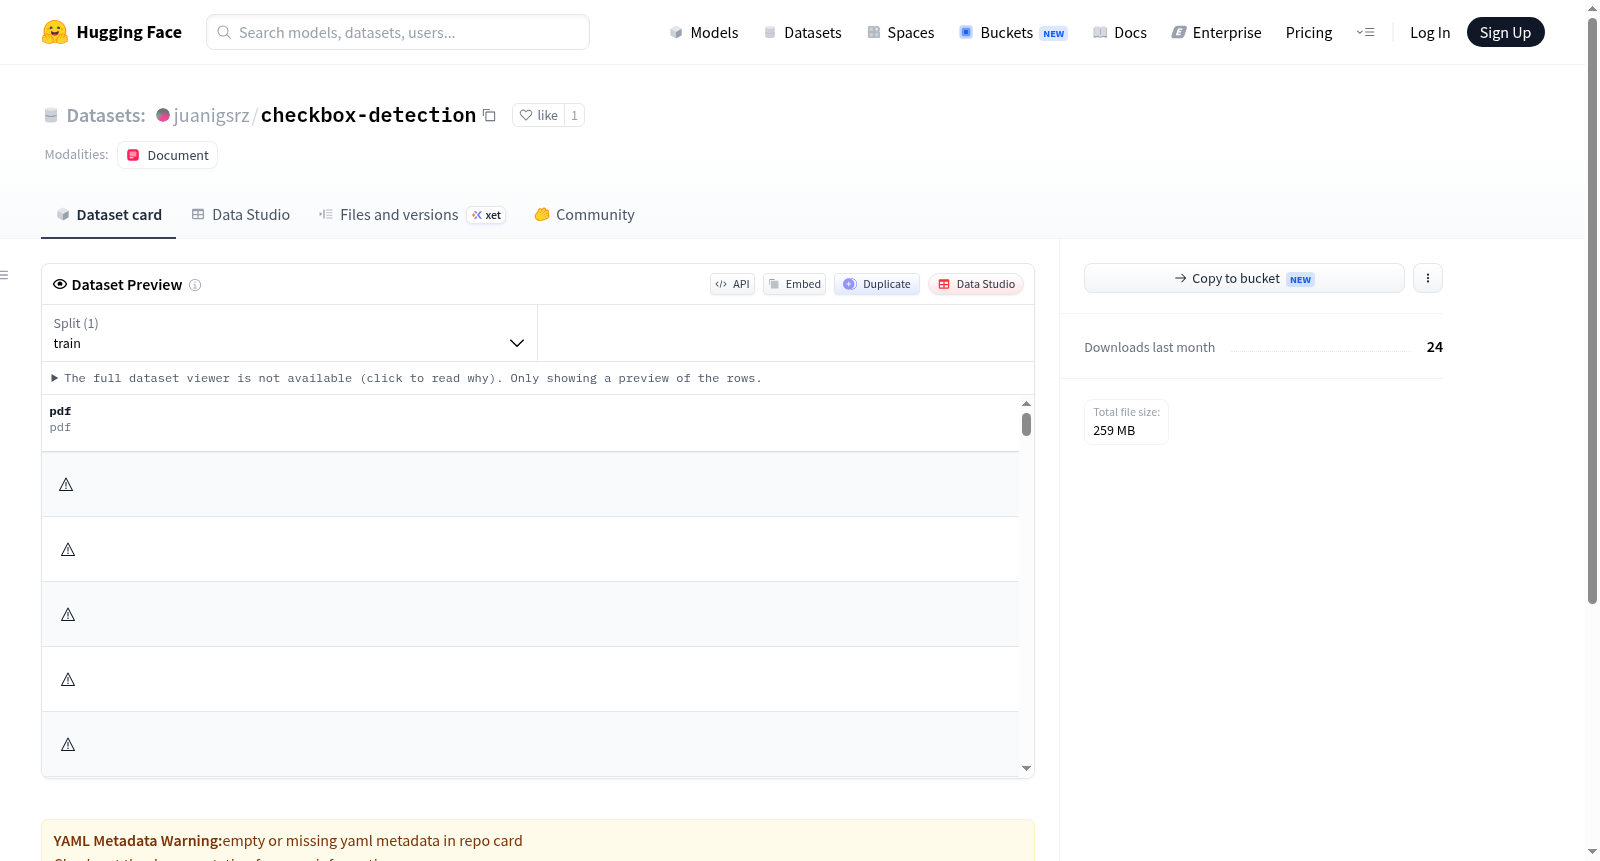This screenshot has height=861, width=1600.
Task: Click the Sign Up button
Action: pyautogui.click(x=1506, y=32)
